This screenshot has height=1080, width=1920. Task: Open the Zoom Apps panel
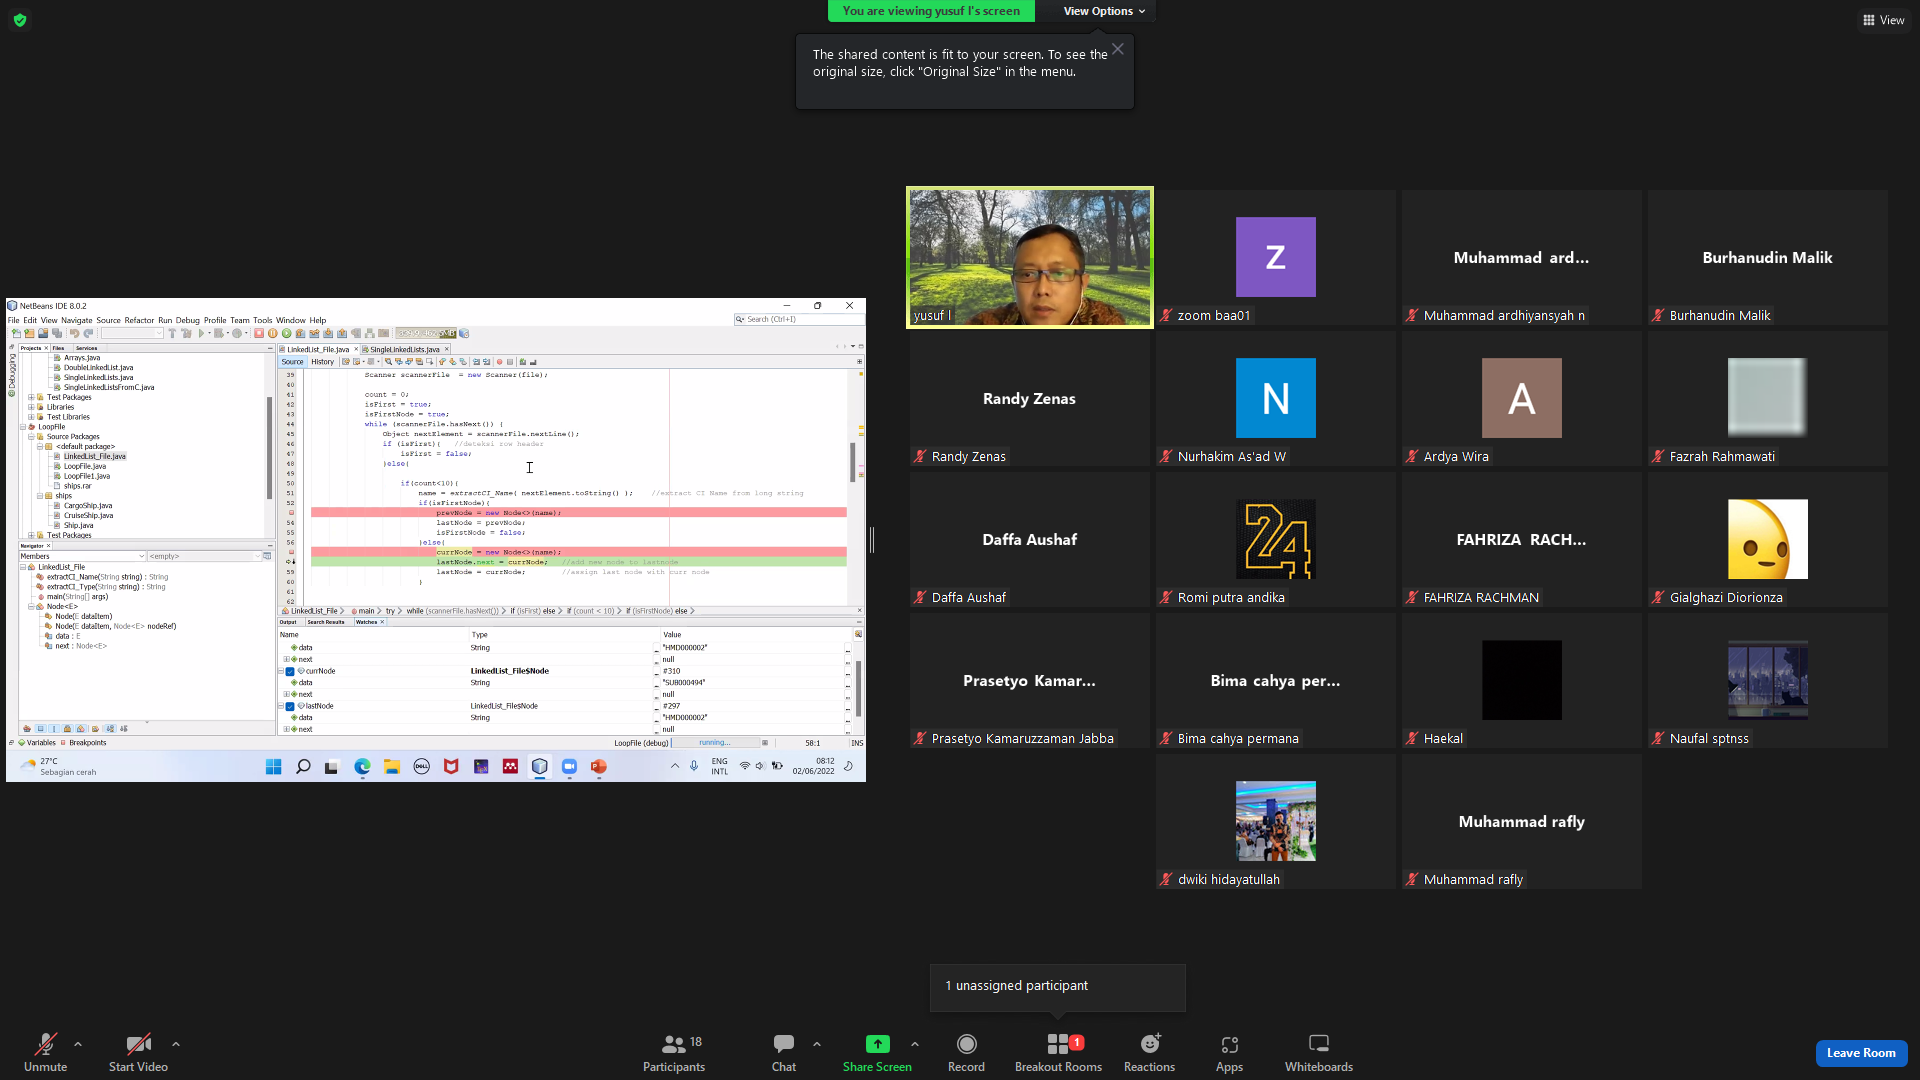1229,1053
